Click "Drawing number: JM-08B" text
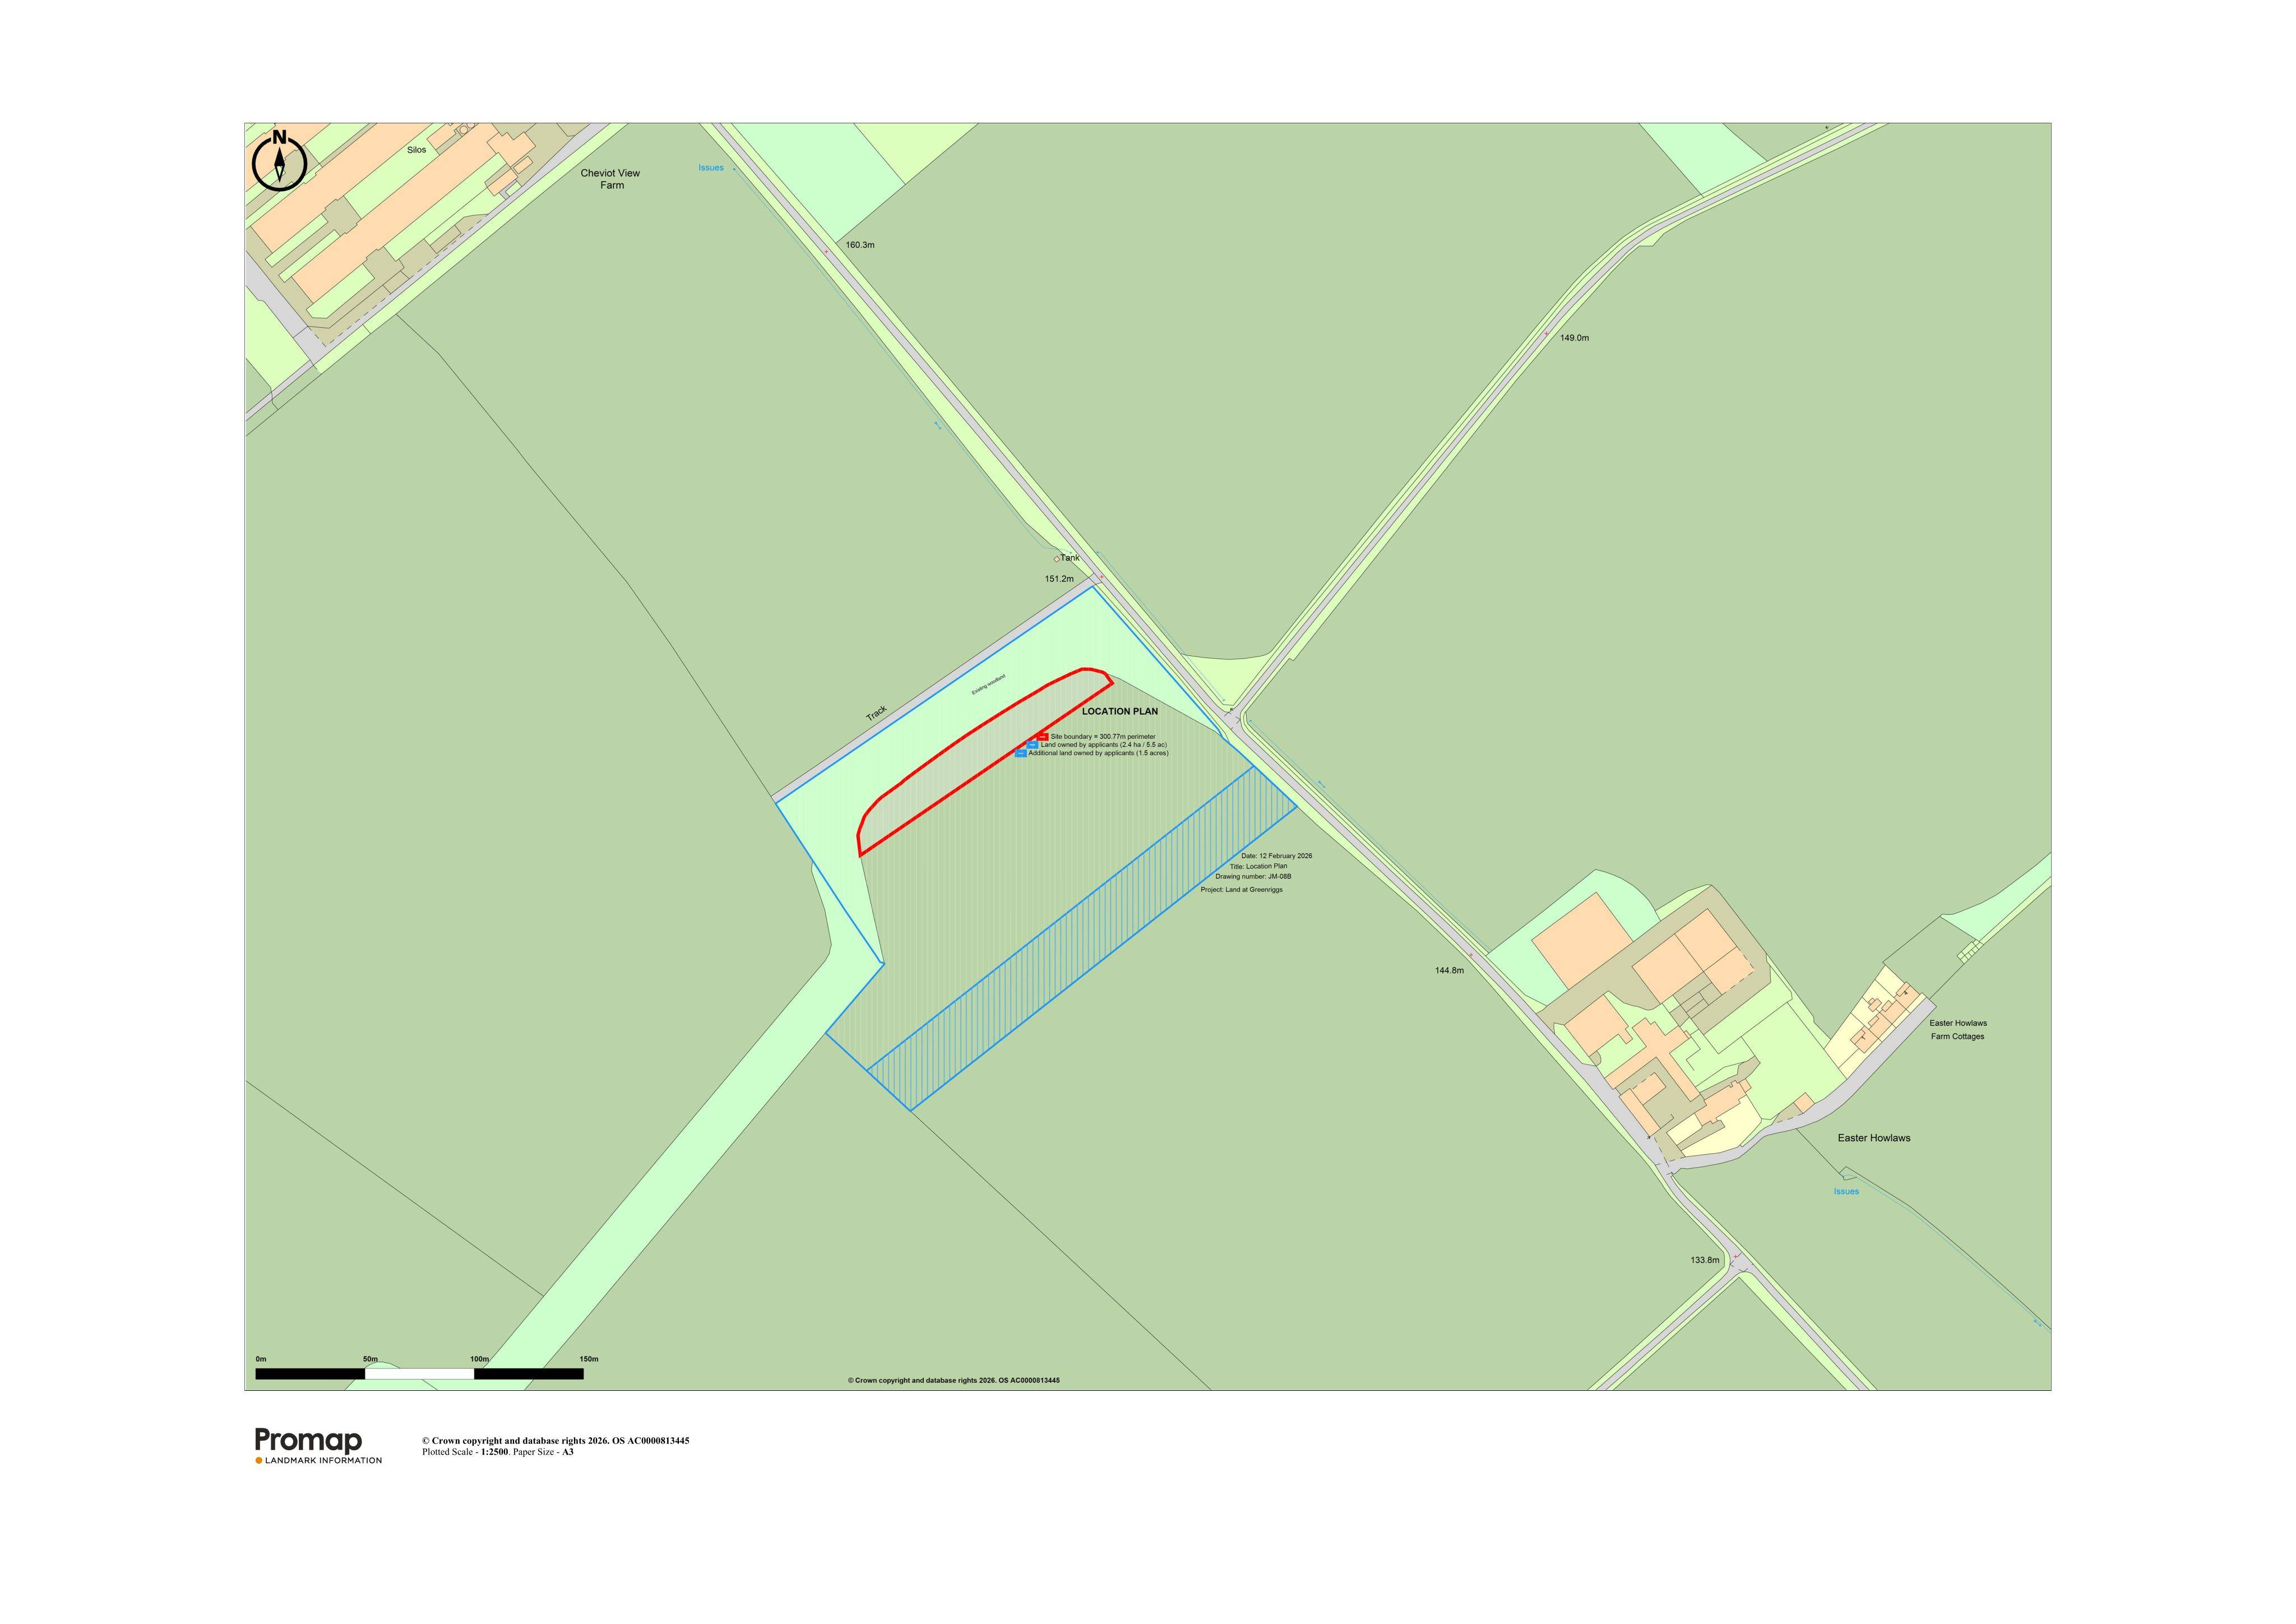This screenshot has height=1624, width=2296. pyautogui.click(x=1254, y=876)
